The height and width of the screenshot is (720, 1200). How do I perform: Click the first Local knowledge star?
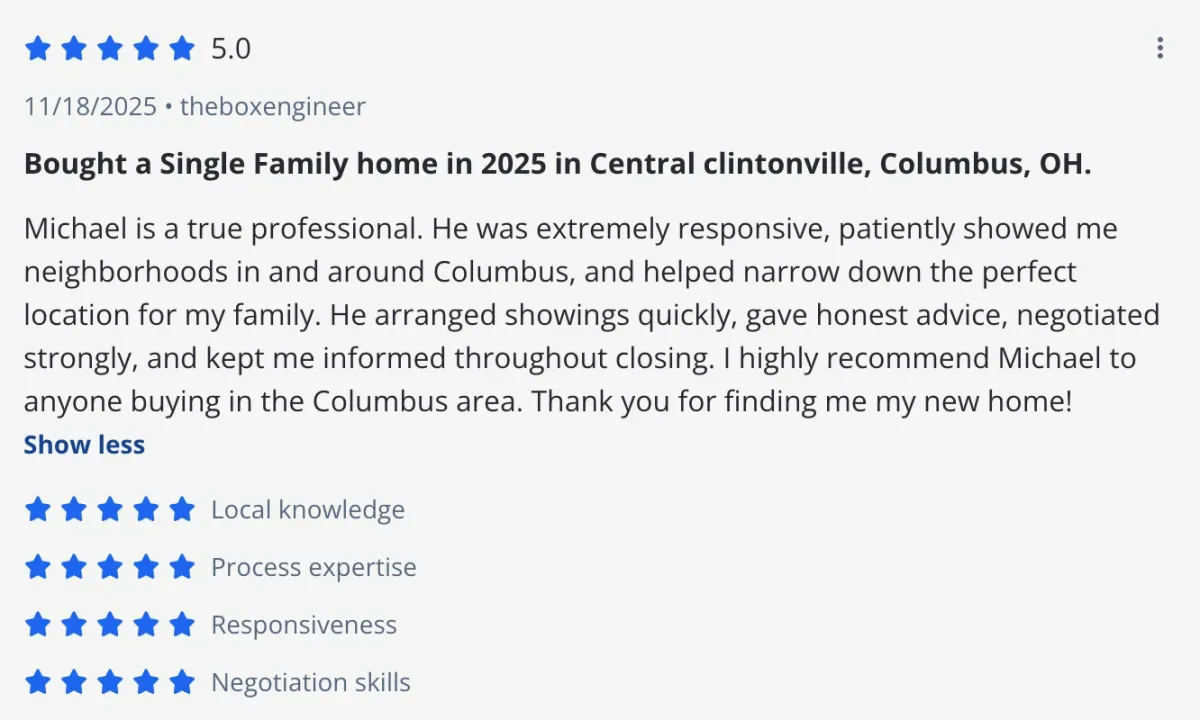37,510
